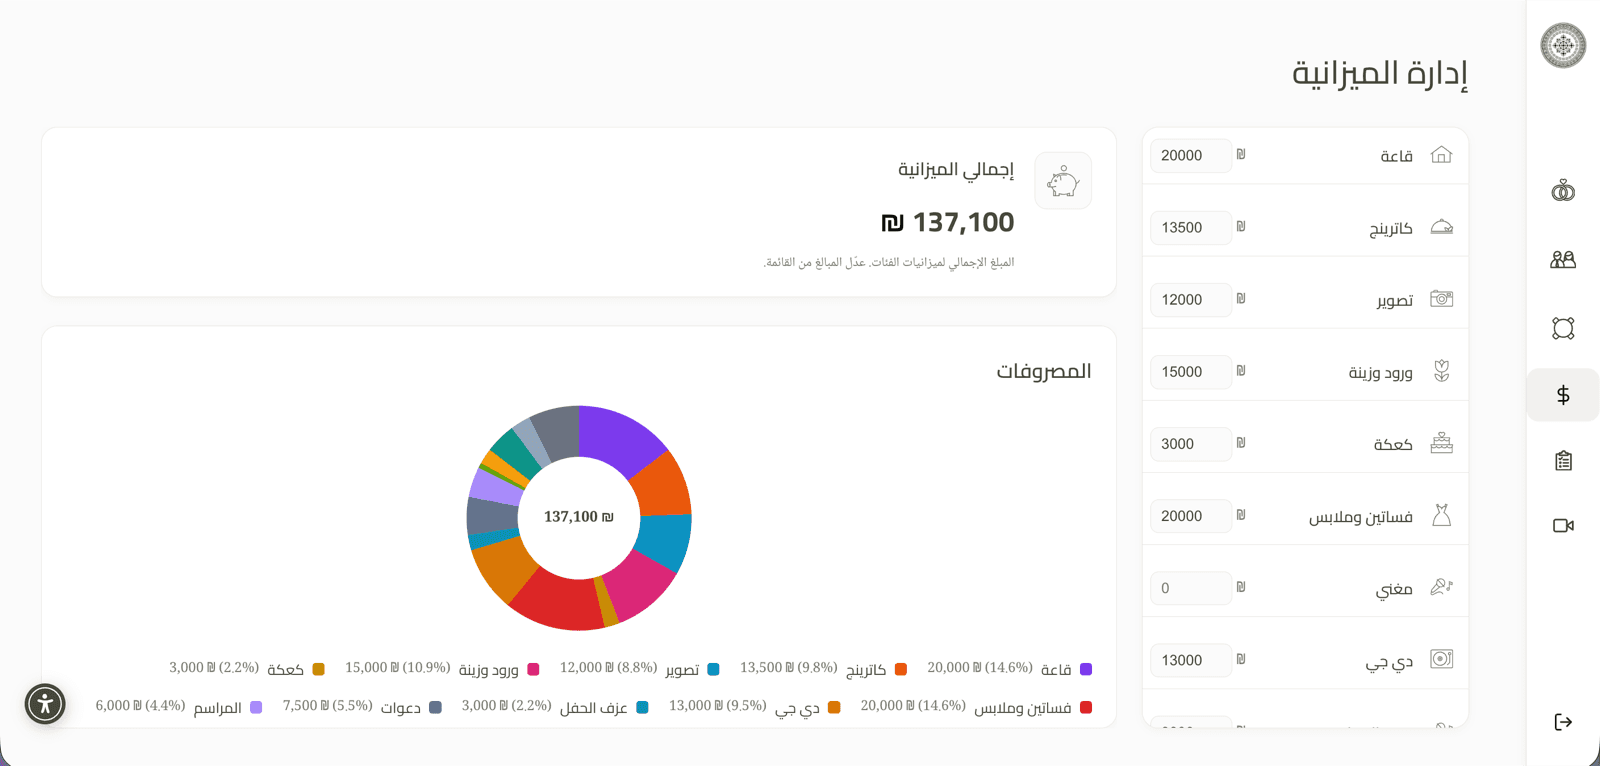
Task: Click the legend value 12,000 ₪ (8.8%)
Action: (608, 667)
